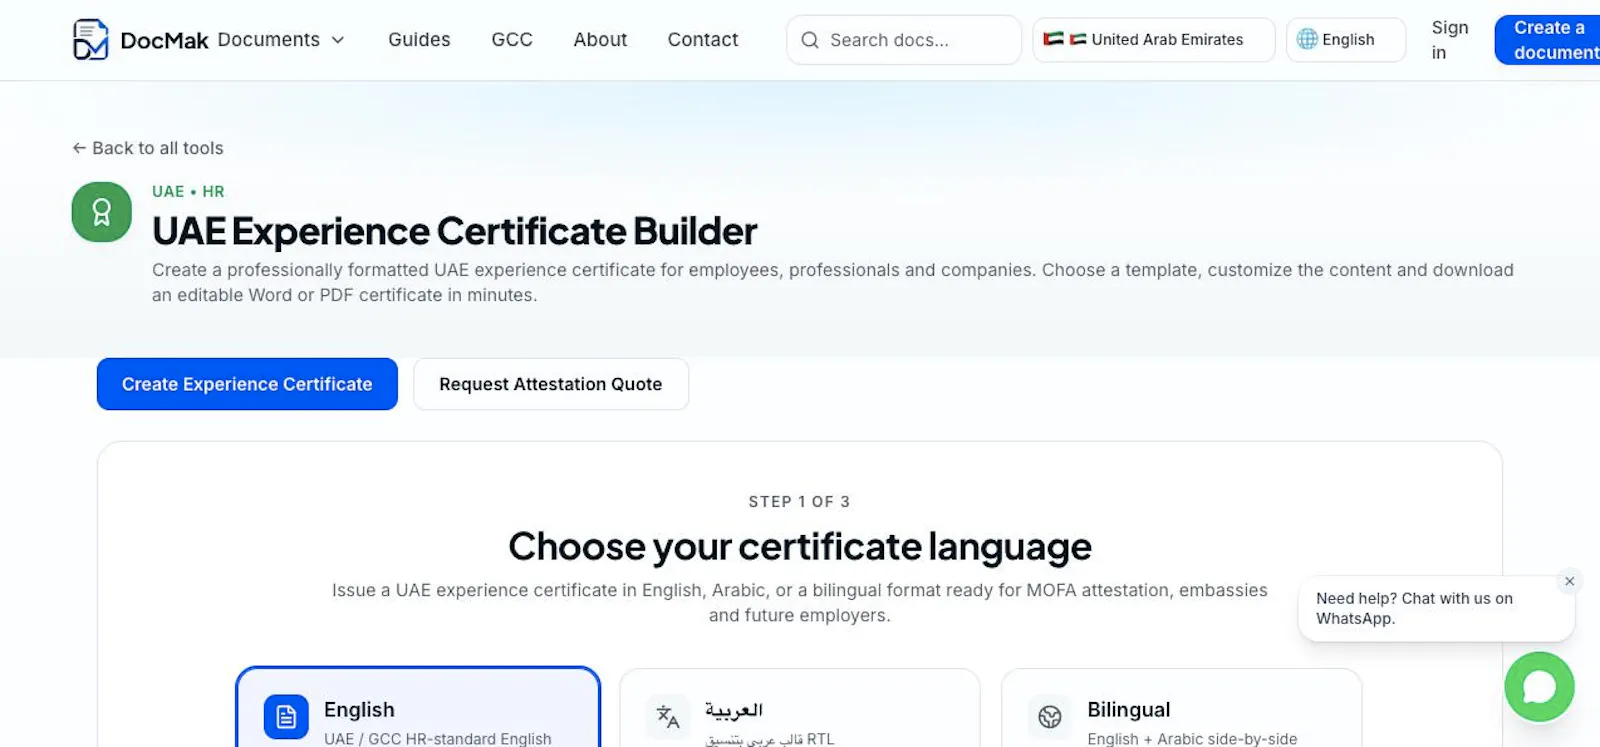Open the Documents dropdown menu
1600x747 pixels.
[281, 40]
